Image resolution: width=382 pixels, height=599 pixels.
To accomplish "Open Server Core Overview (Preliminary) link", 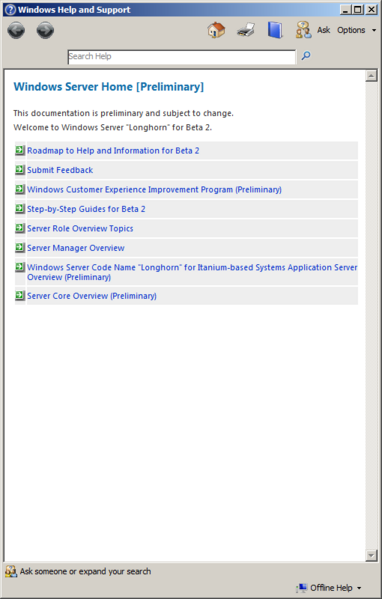I will point(92,296).
